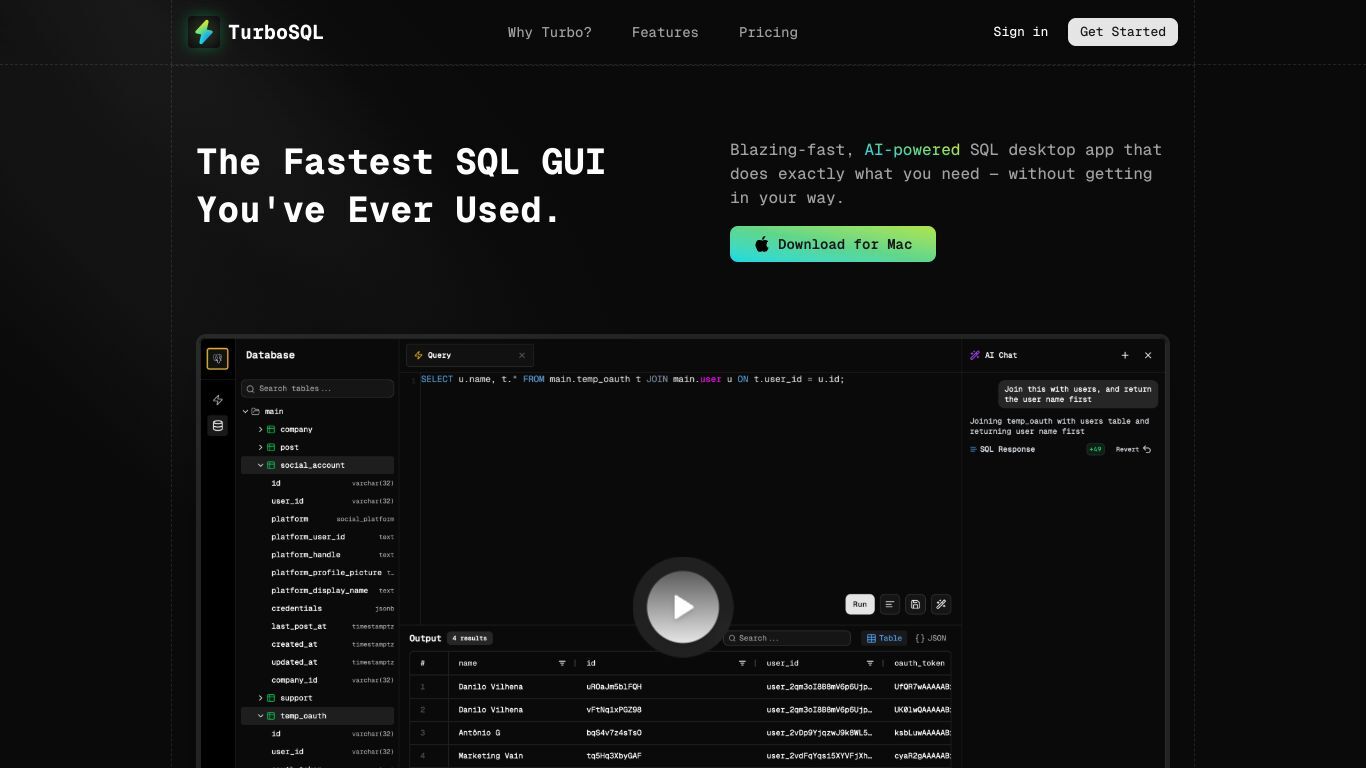This screenshot has width=1366, height=768.
Task: Click the support table icon
Action: [x=271, y=698]
